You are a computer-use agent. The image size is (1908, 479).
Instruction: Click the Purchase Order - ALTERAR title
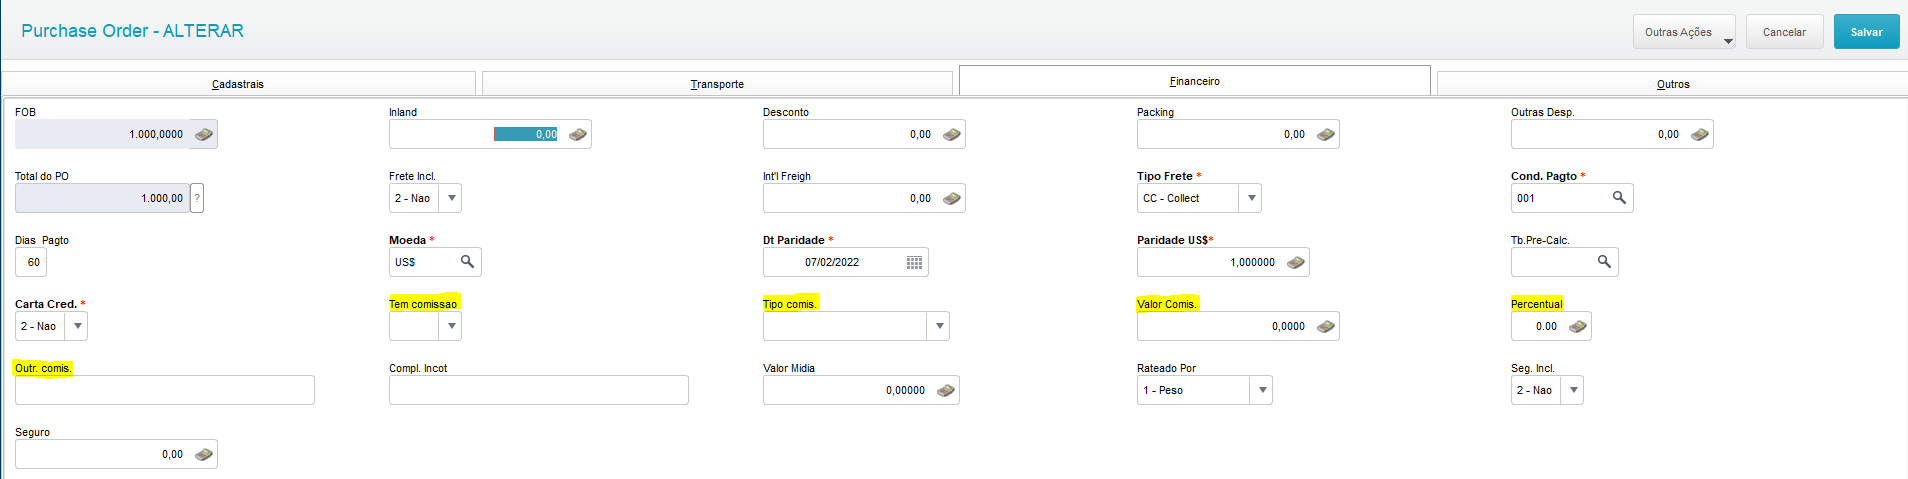tap(133, 31)
